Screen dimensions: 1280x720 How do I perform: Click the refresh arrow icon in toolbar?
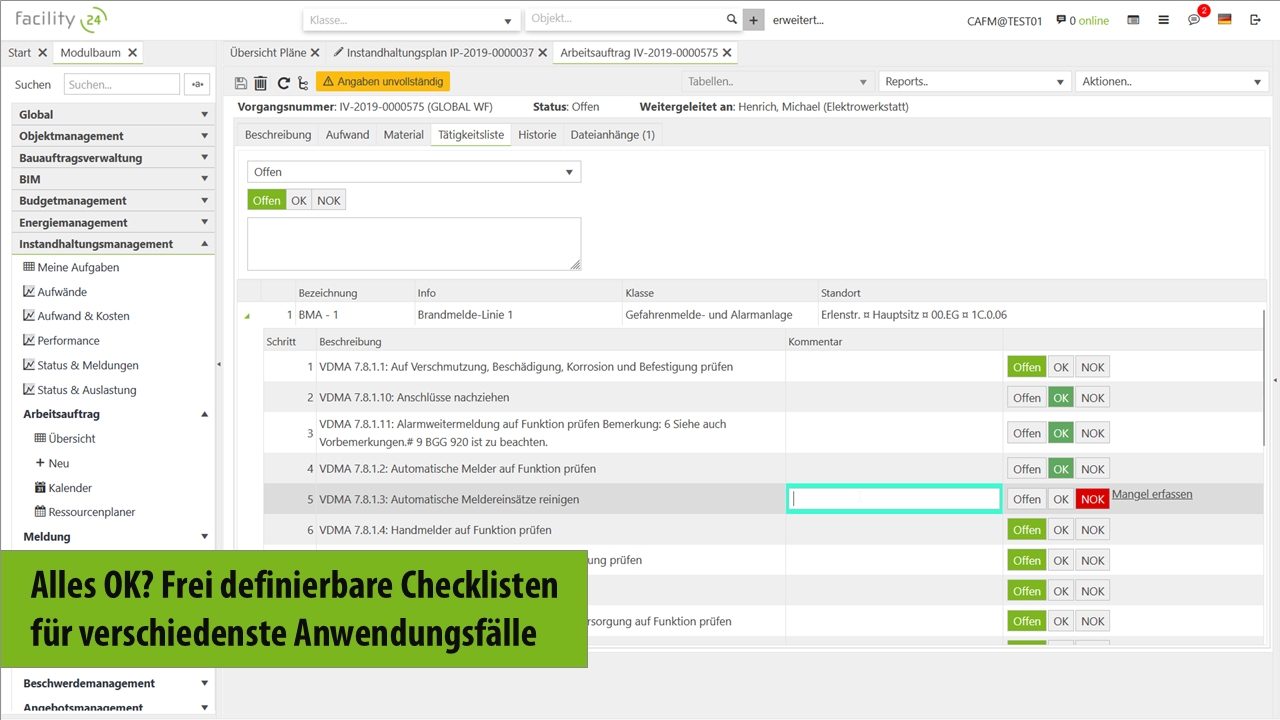click(283, 83)
